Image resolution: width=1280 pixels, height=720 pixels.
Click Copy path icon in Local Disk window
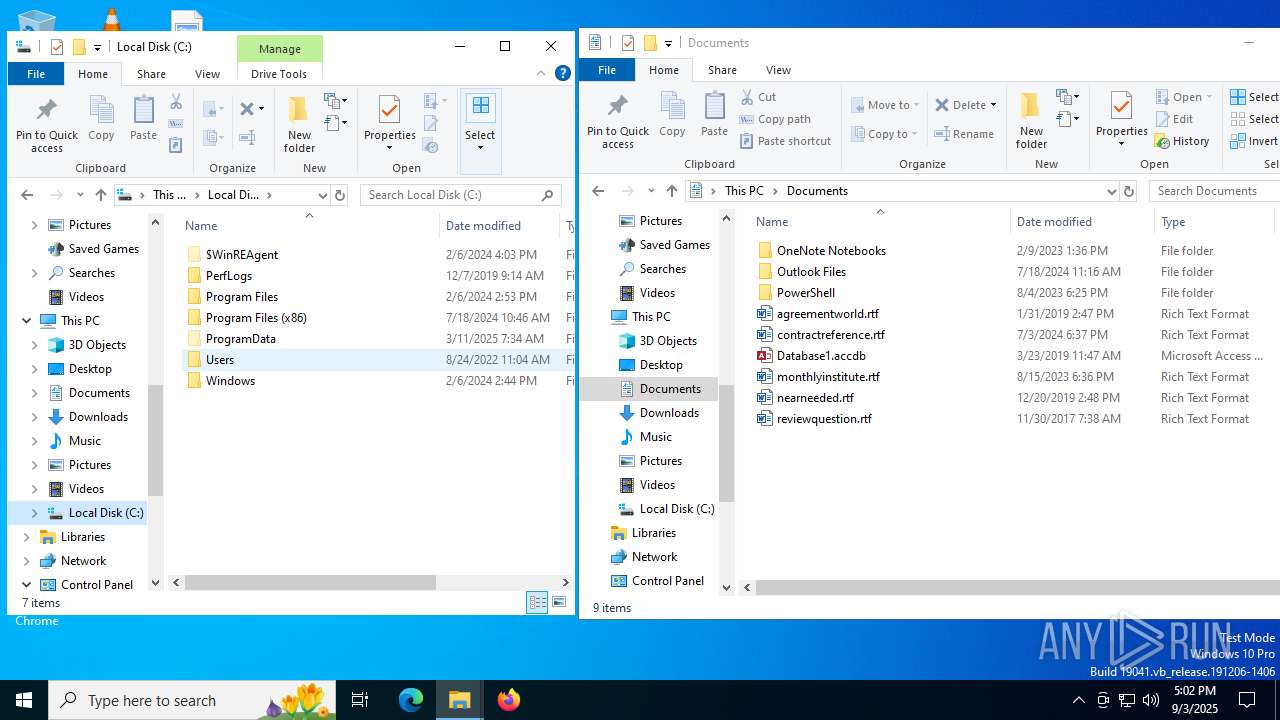[x=176, y=123]
